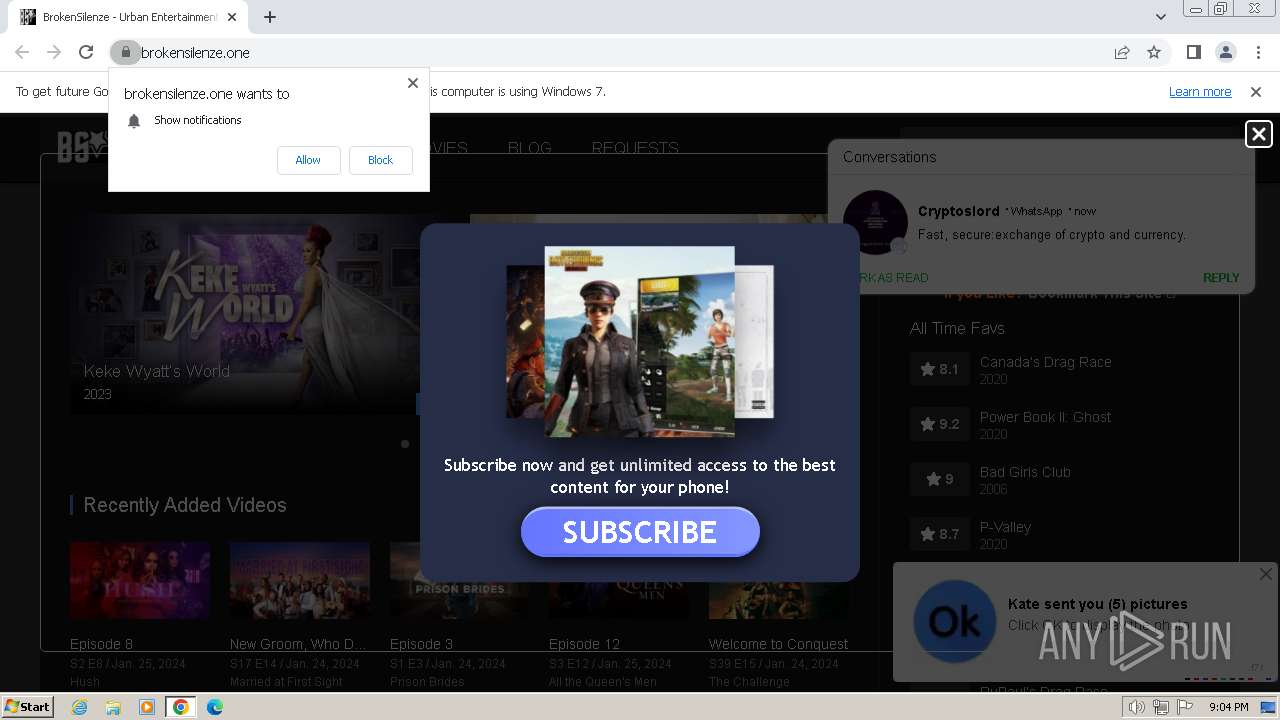Image resolution: width=1280 pixels, height=720 pixels.
Task: Click the PUBG game ad image
Action: [x=640, y=340]
